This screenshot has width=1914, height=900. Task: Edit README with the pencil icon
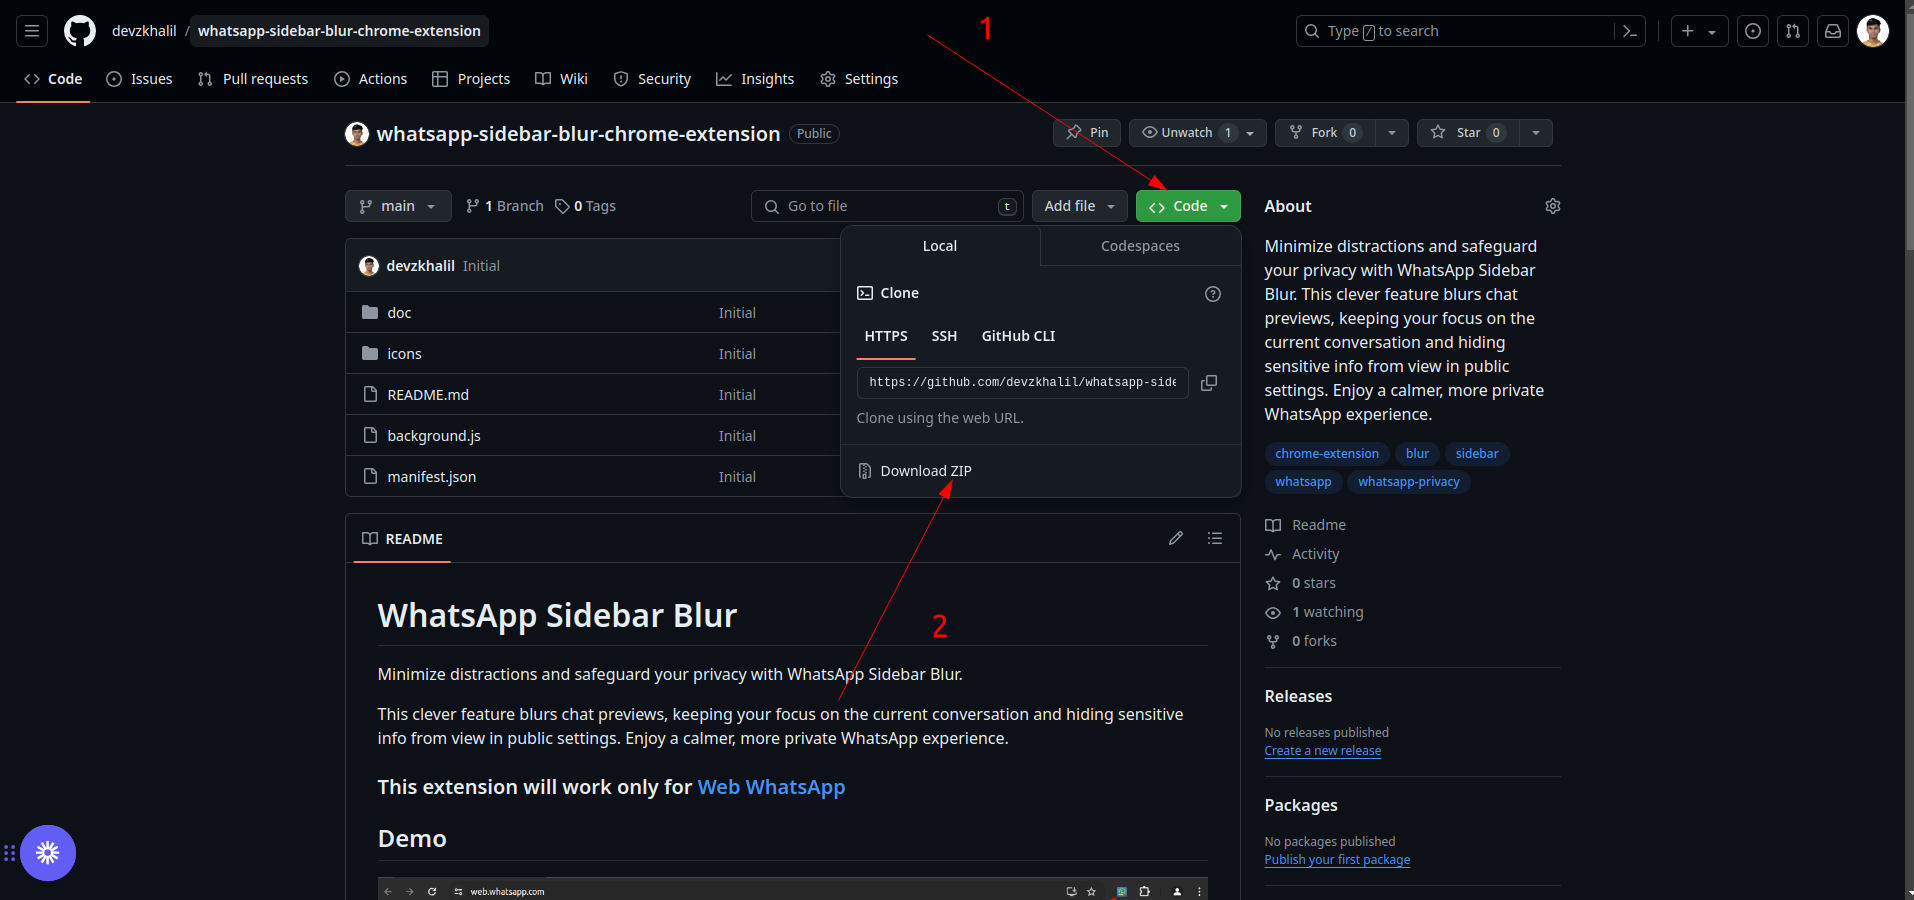click(1176, 538)
